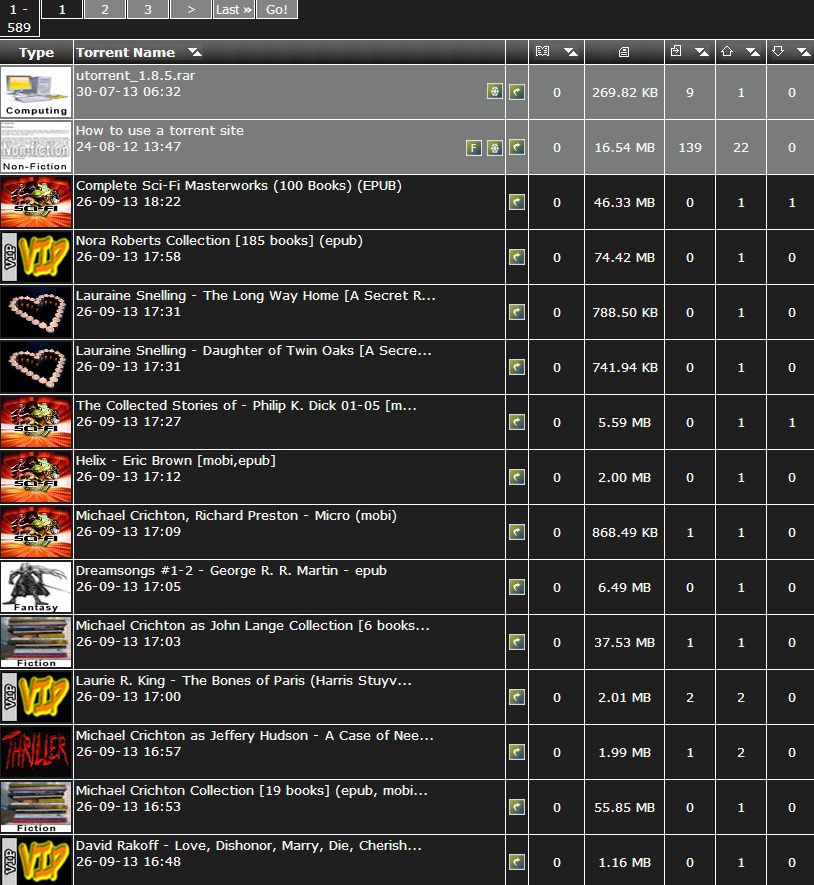Screen dimensions: 814x885
Task: Open Dreamsongs #1-2 - George R. R. Martin link
Action: pyautogui.click(x=231, y=571)
